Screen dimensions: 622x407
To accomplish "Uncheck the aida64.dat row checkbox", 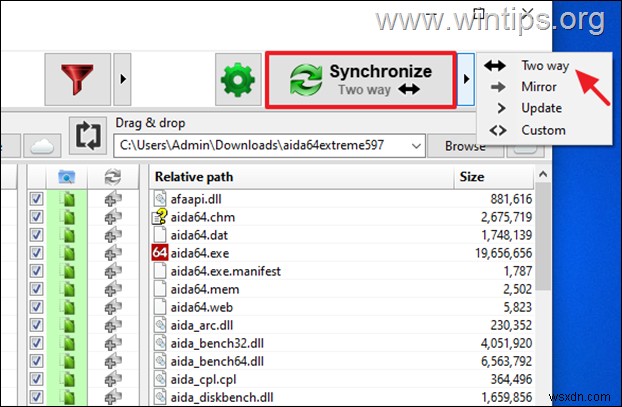I will pyautogui.click(x=36, y=235).
